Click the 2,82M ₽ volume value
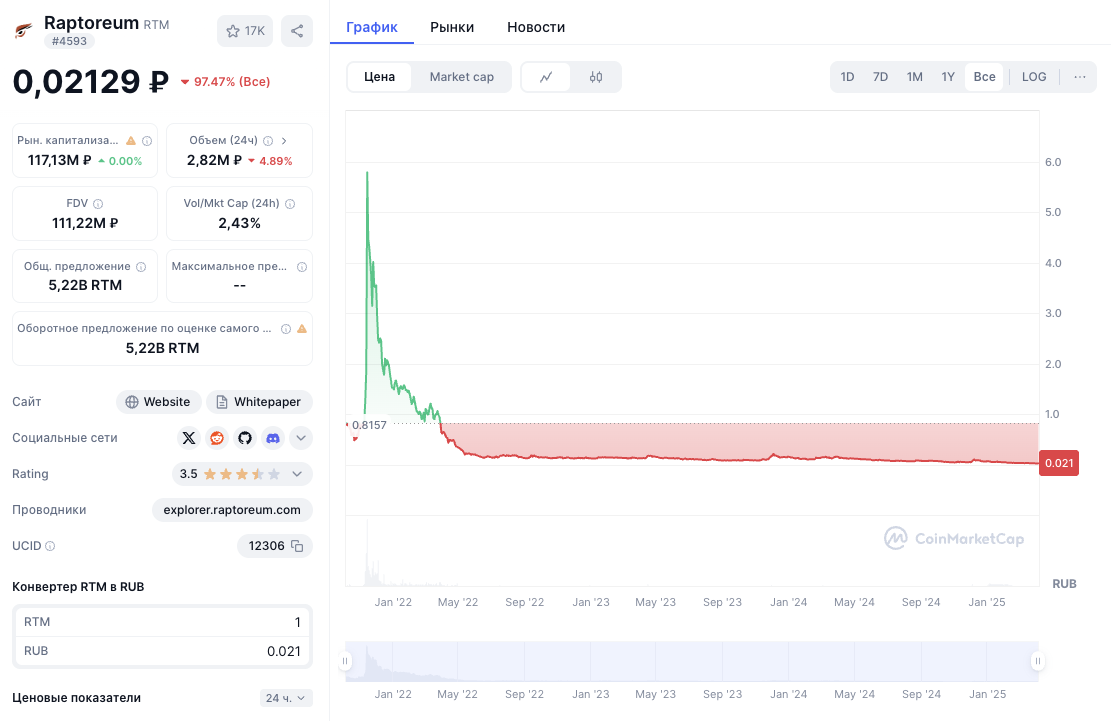The width and height of the screenshot is (1111, 721). 215,161
